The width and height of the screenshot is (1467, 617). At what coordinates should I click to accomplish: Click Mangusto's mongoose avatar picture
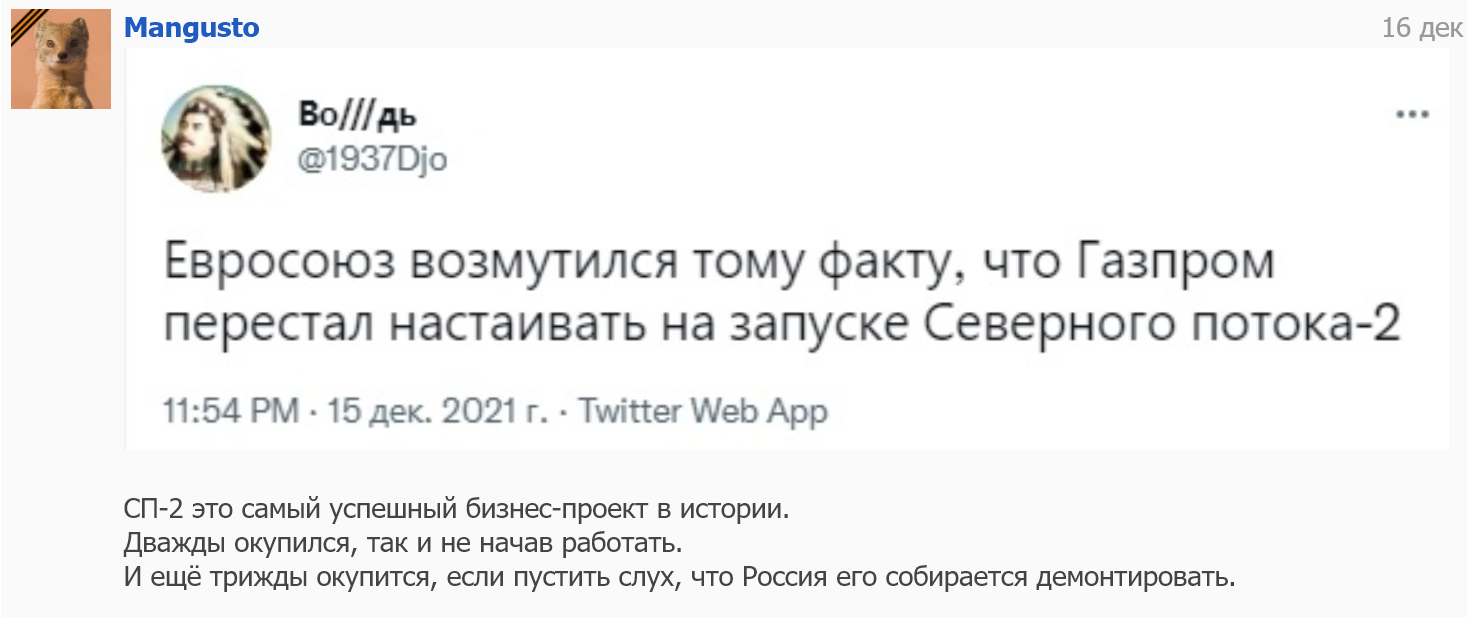61,60
